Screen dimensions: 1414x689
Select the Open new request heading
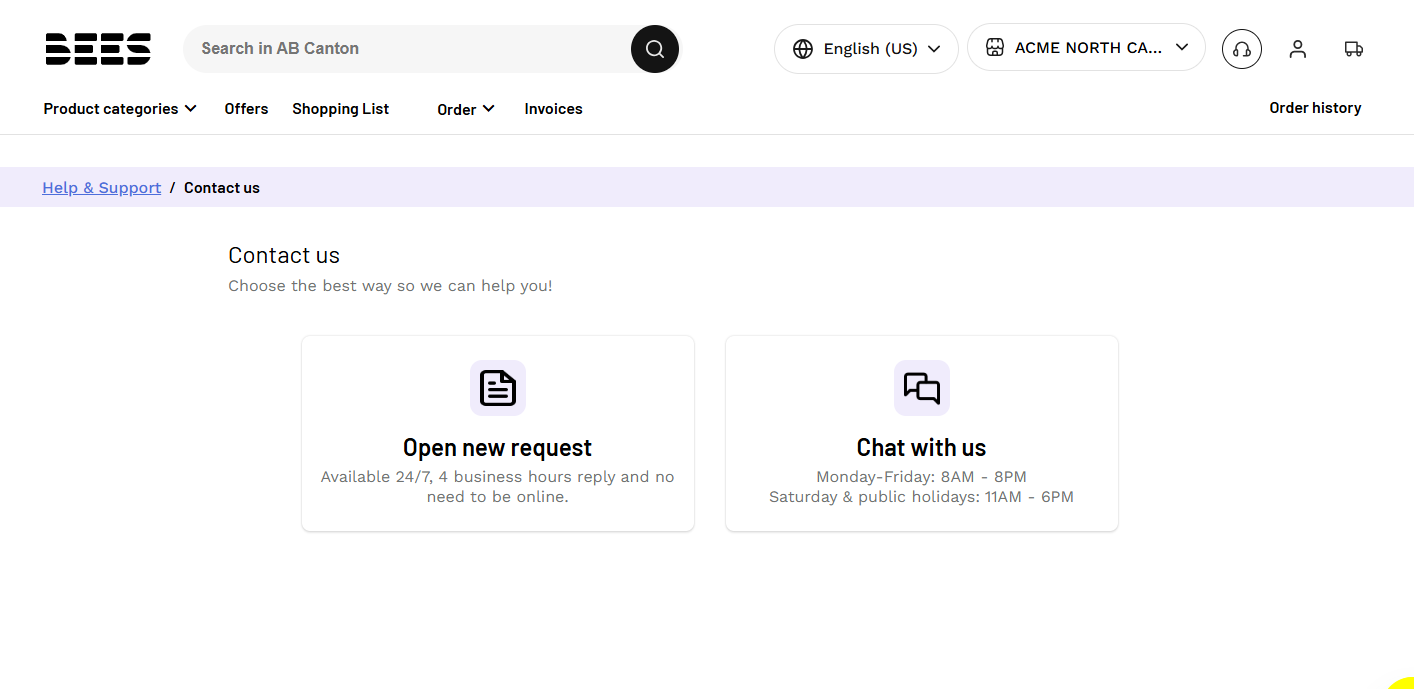pyautogui.click(x=498, y=447)
